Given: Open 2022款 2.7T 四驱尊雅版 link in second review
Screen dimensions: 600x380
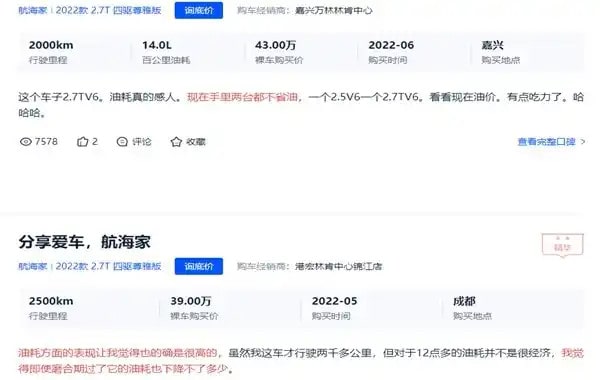Looking at the screenshot, I should 108,266.
